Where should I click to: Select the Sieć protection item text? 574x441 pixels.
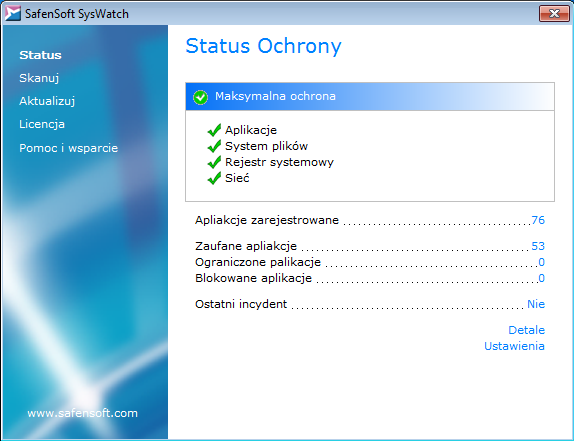click(237, 178)
